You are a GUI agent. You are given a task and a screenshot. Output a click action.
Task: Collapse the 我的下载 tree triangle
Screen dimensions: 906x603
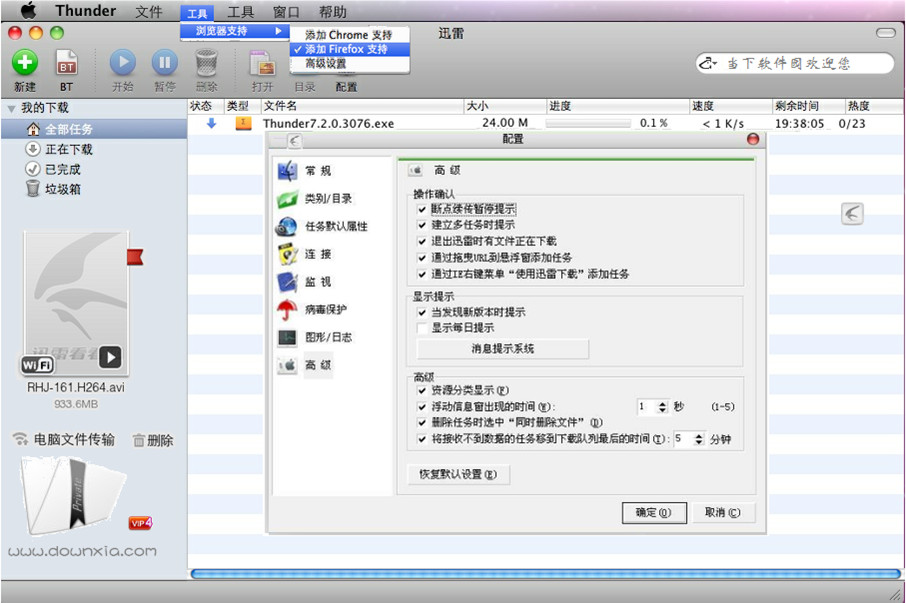pos(11,109)
